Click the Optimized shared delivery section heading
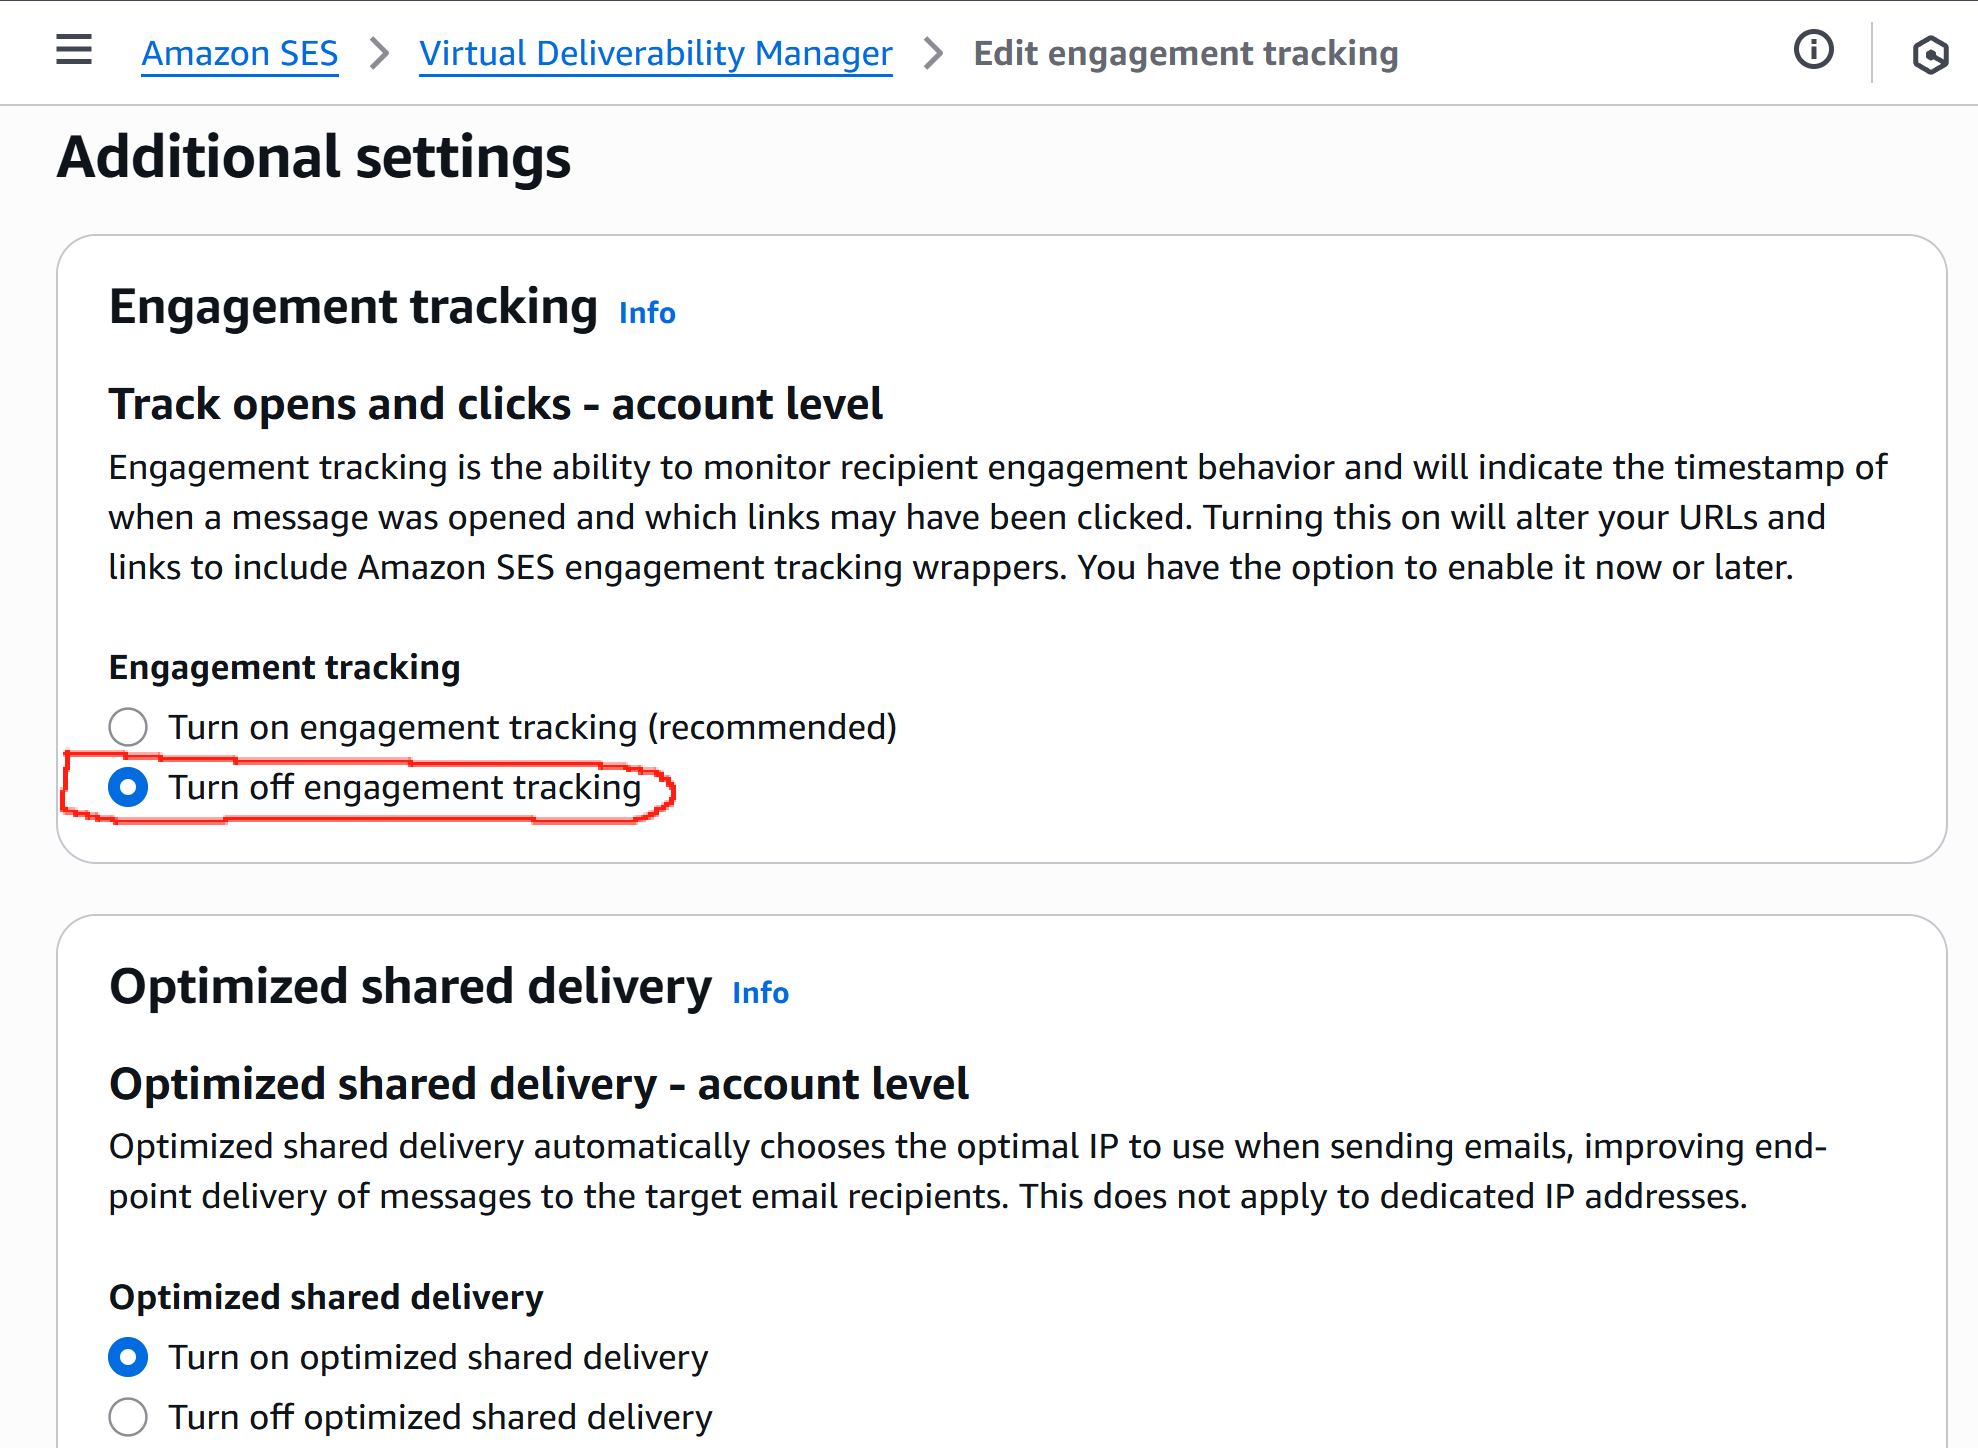Viewport: 1978px width, 1448px height. (x=411, y=986)
